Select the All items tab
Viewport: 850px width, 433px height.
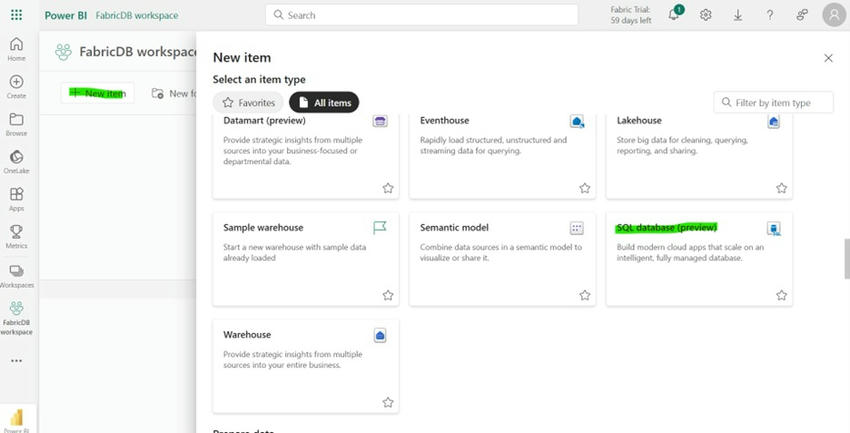pos(324,102)
